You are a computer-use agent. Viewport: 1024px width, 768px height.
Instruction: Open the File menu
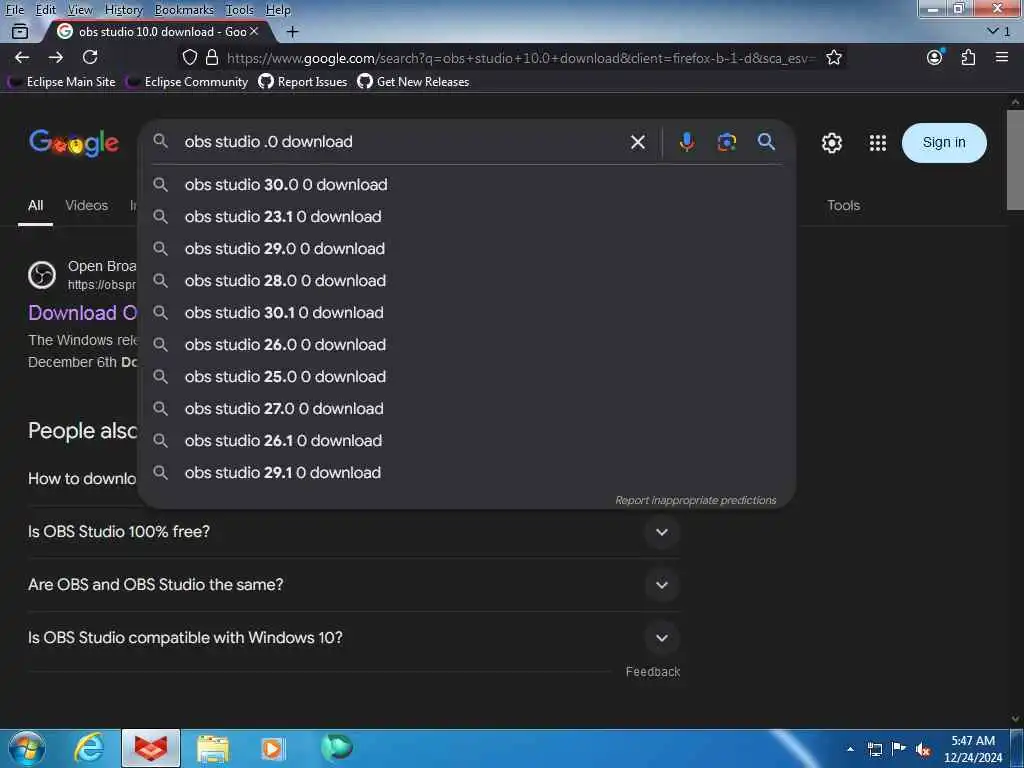pos(14,9)
